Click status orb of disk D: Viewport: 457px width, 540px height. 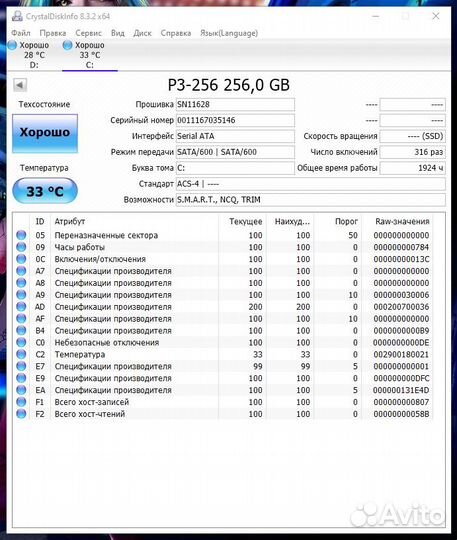[x=12, y=45]
